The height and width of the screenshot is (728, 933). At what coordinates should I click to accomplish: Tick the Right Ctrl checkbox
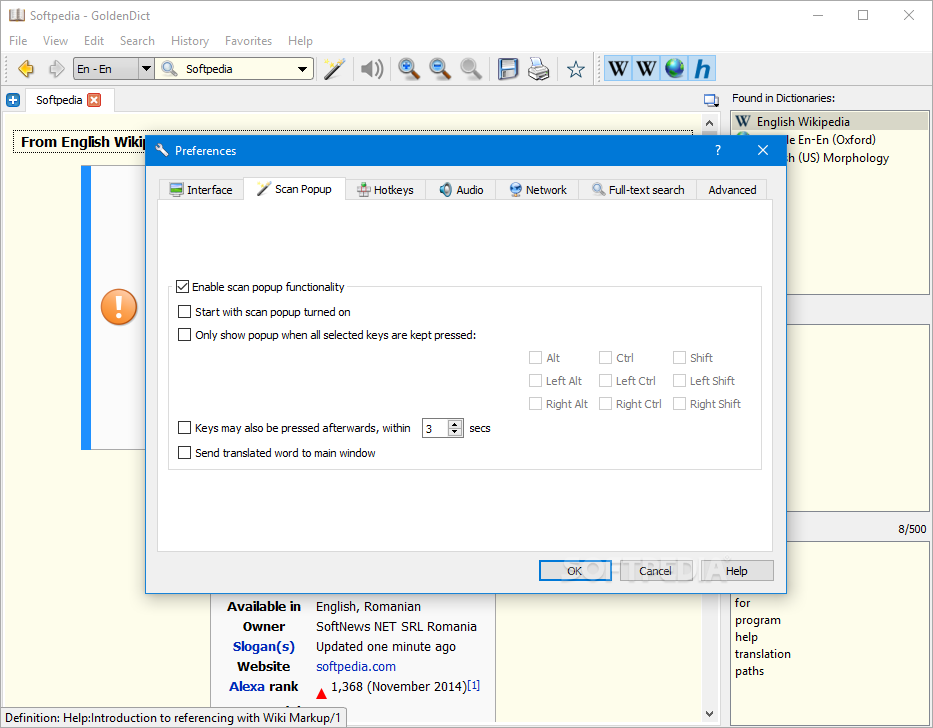[605, 404]
